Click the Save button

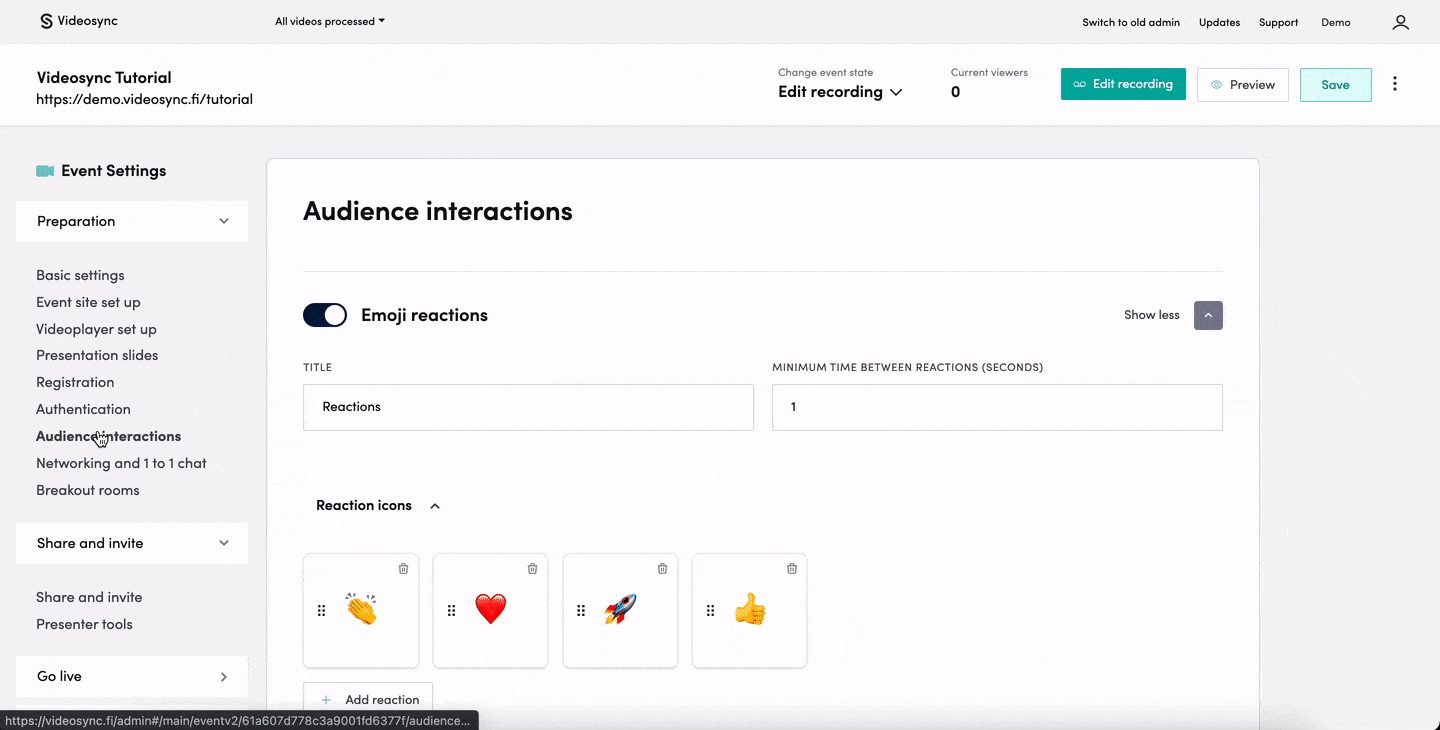1335,84
